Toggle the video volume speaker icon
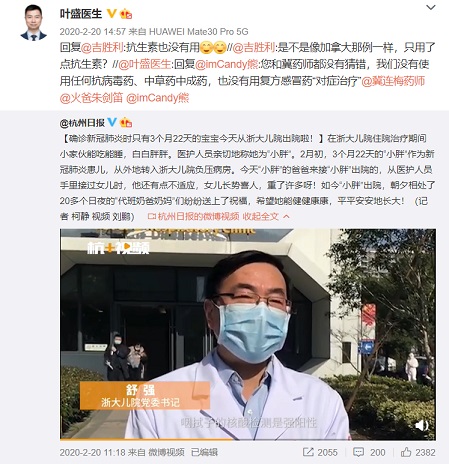 click(x=422, y=425)
